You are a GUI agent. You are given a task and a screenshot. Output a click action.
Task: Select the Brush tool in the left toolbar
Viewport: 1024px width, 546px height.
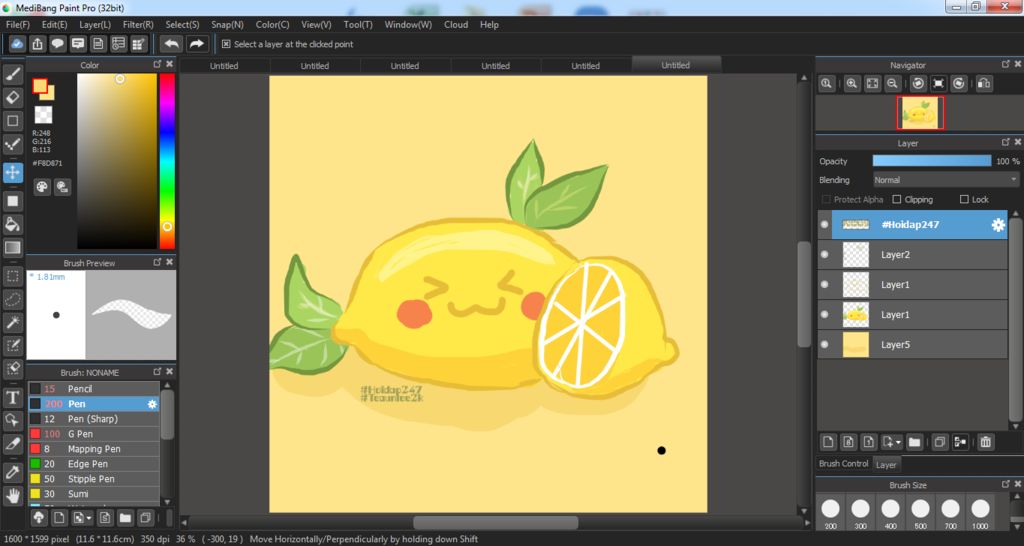[13, 74]
